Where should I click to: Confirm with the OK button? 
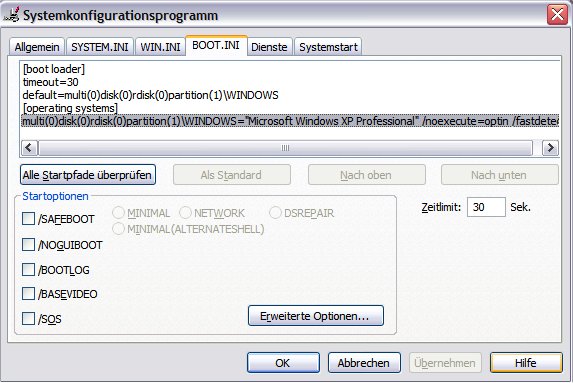(283, 363)
